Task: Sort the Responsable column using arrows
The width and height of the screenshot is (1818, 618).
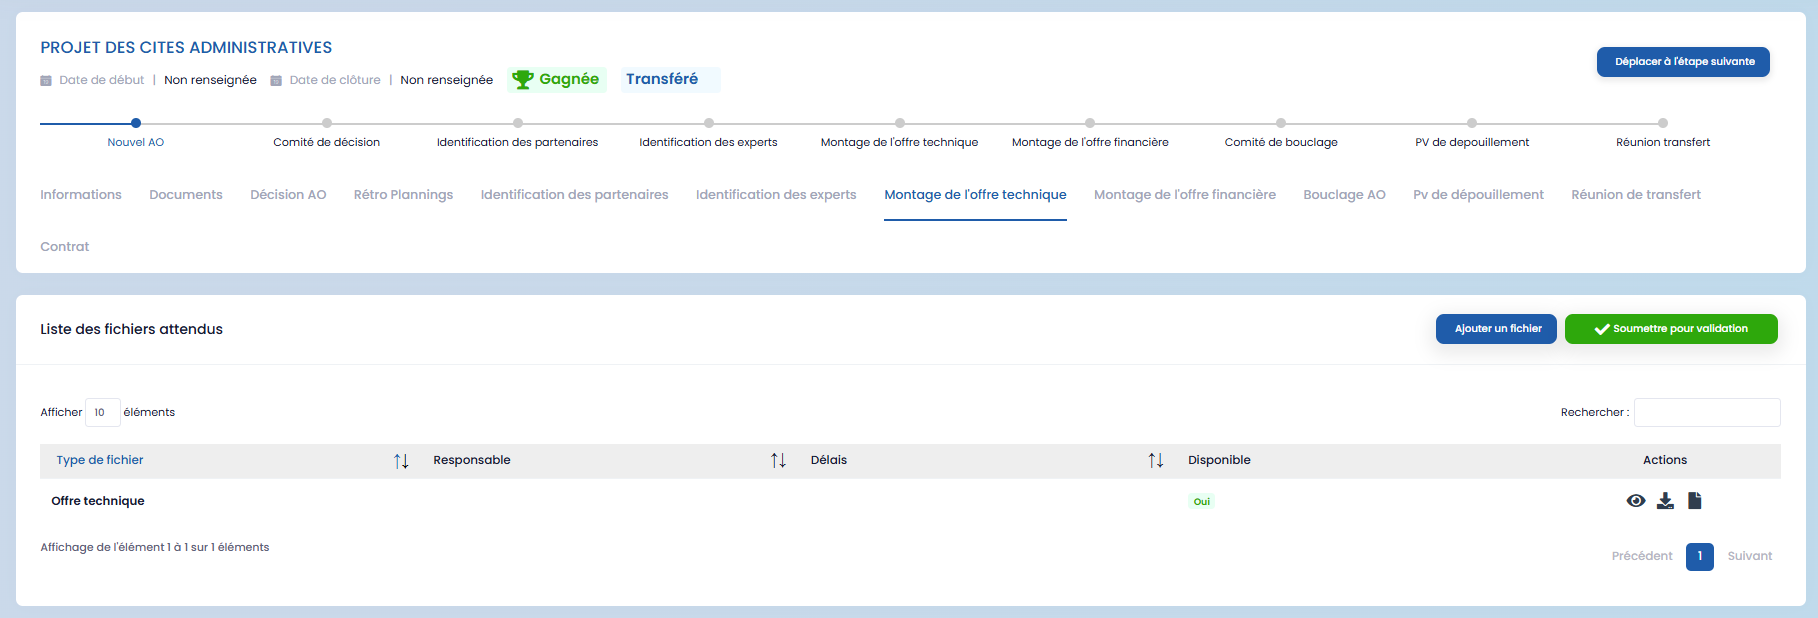Action: (778, 461)
